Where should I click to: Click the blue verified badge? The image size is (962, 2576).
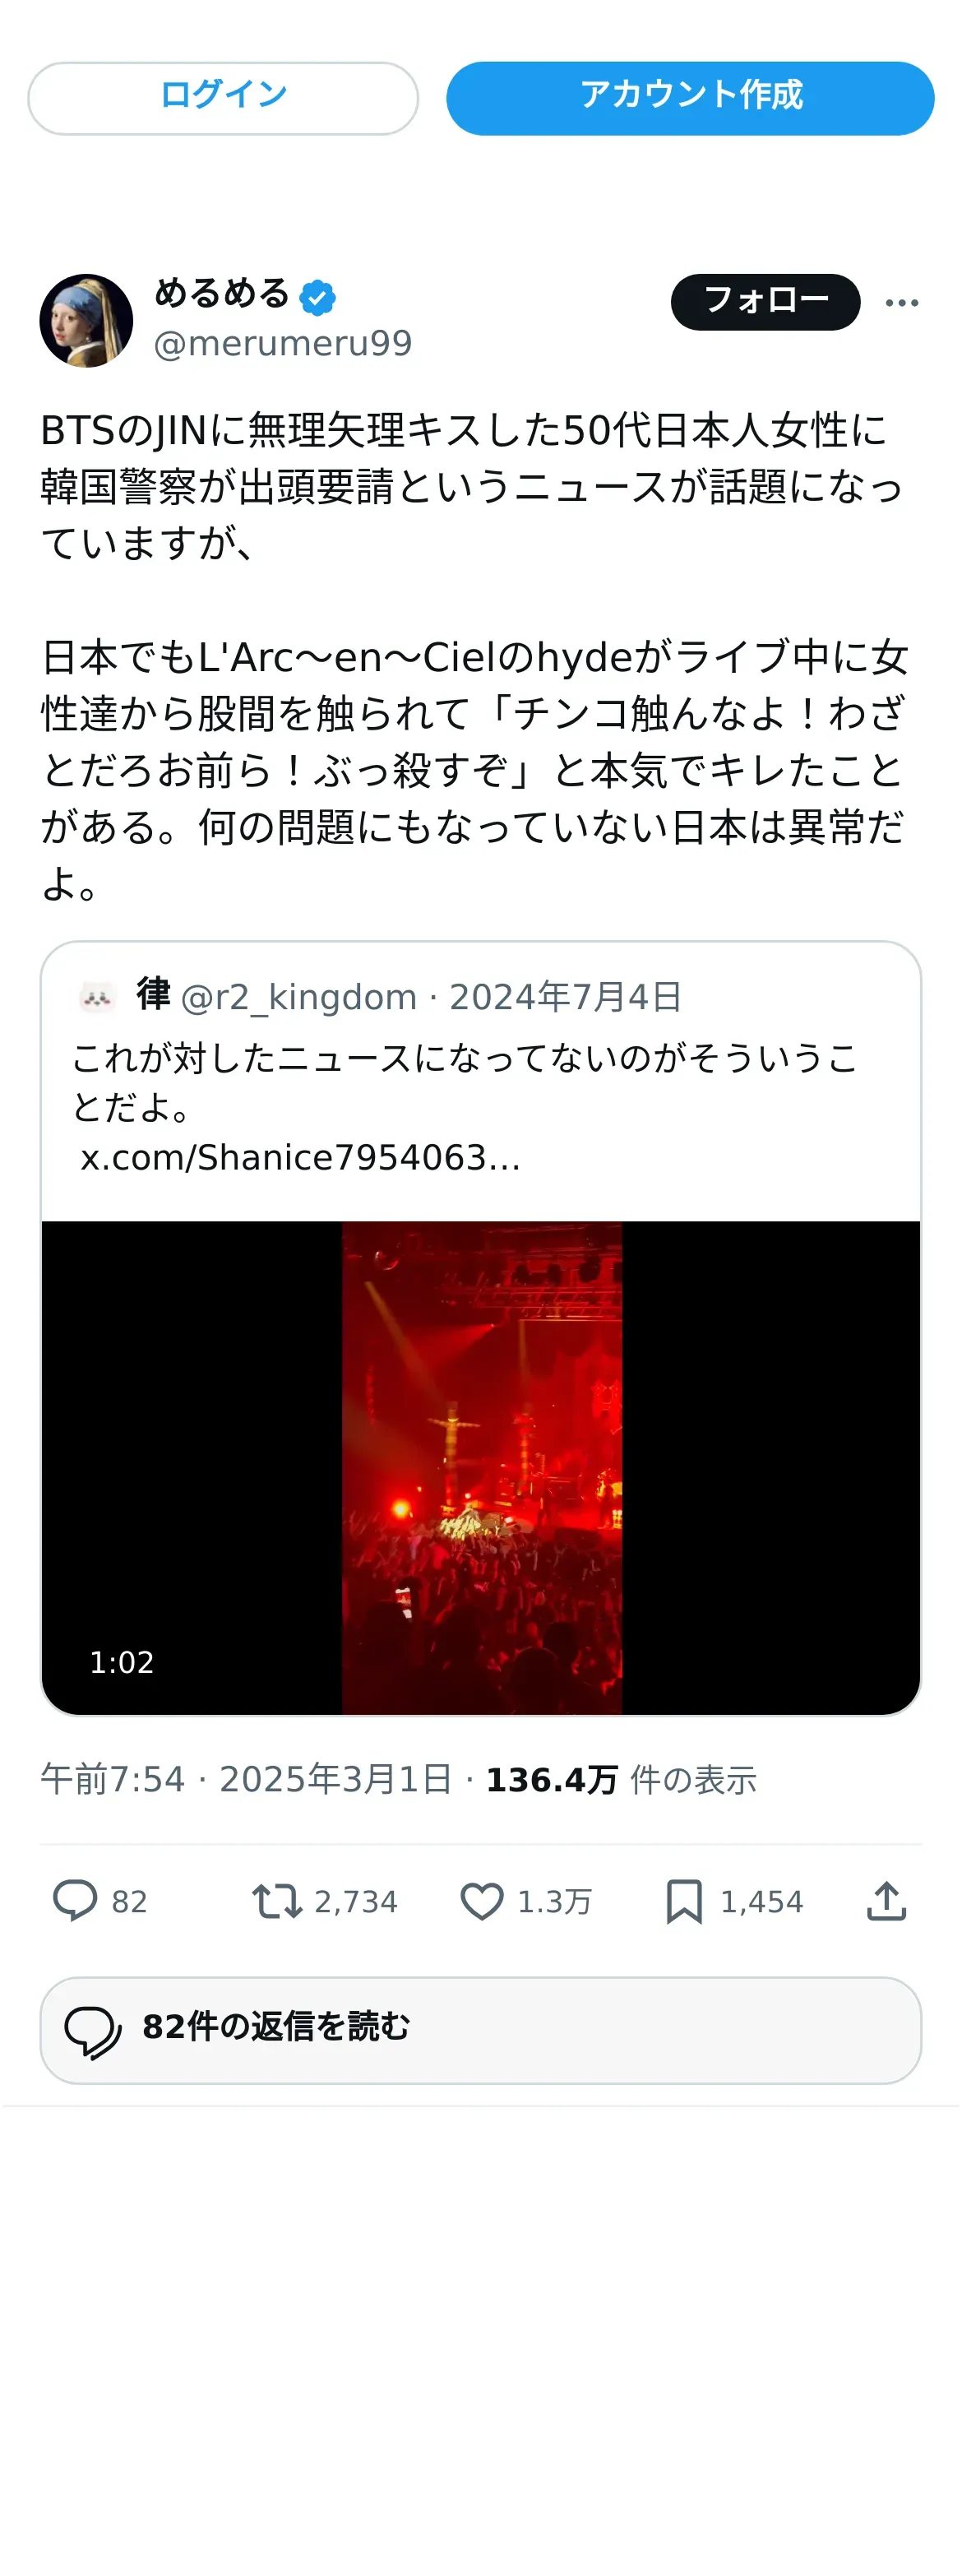point(317,297)
